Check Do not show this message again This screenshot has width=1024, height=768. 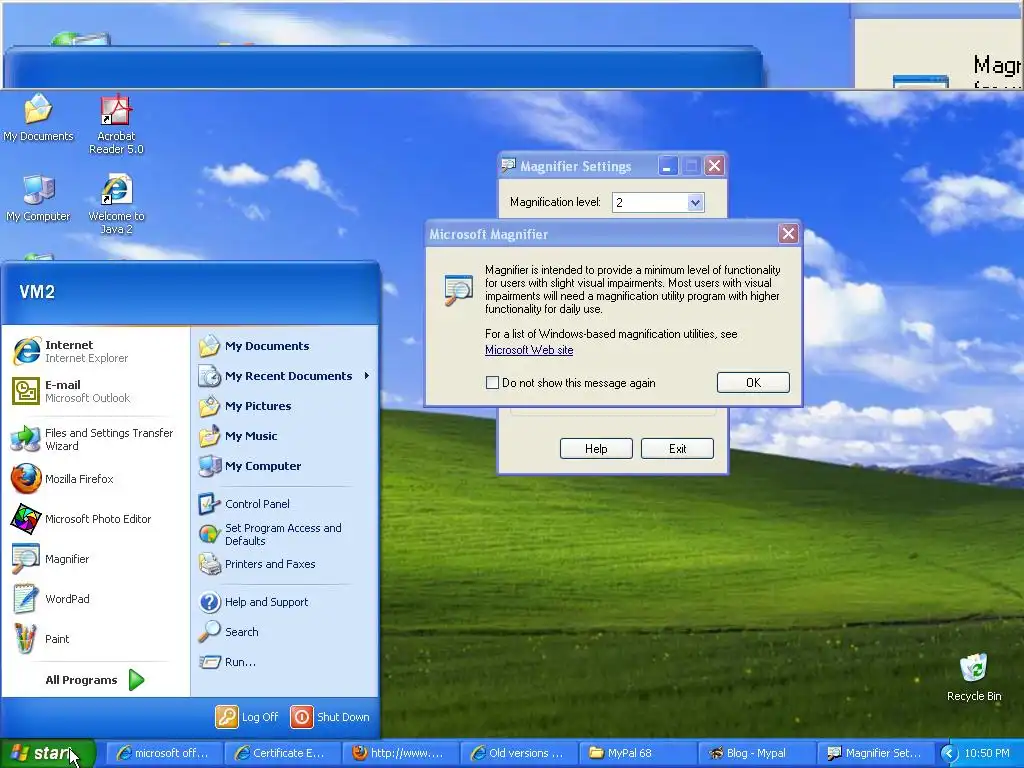pyautogui.click(x=492, y=383)
